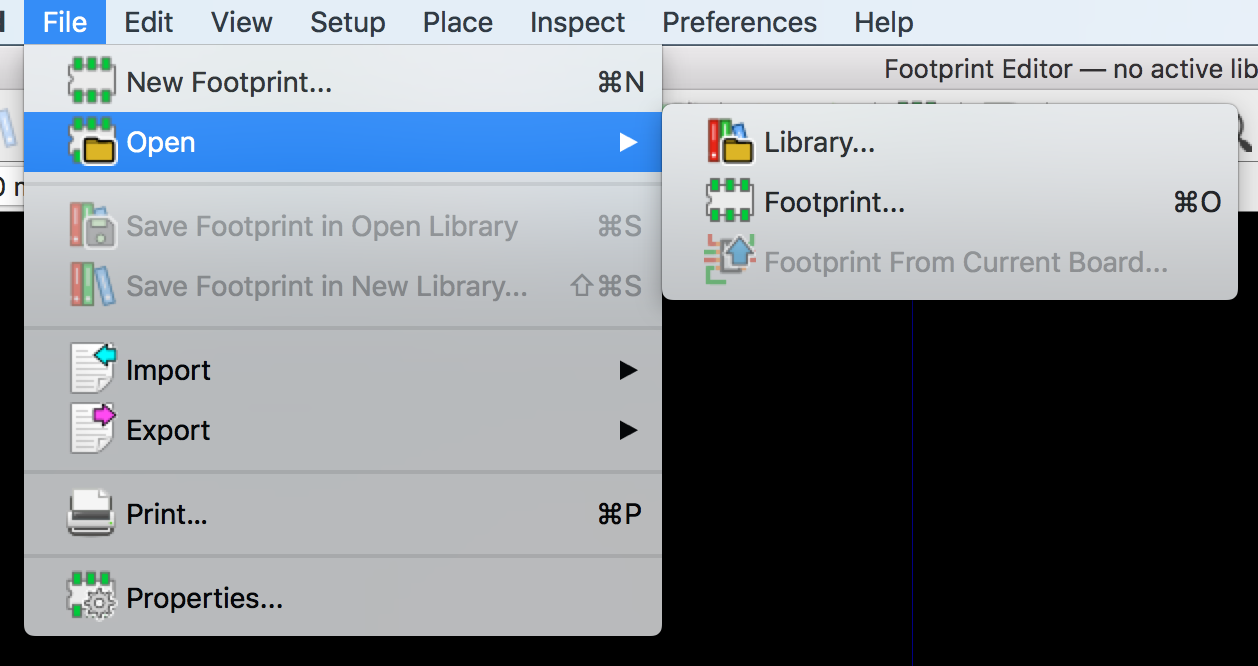
Task: Open the View menu
Action: tap(242, 22)
